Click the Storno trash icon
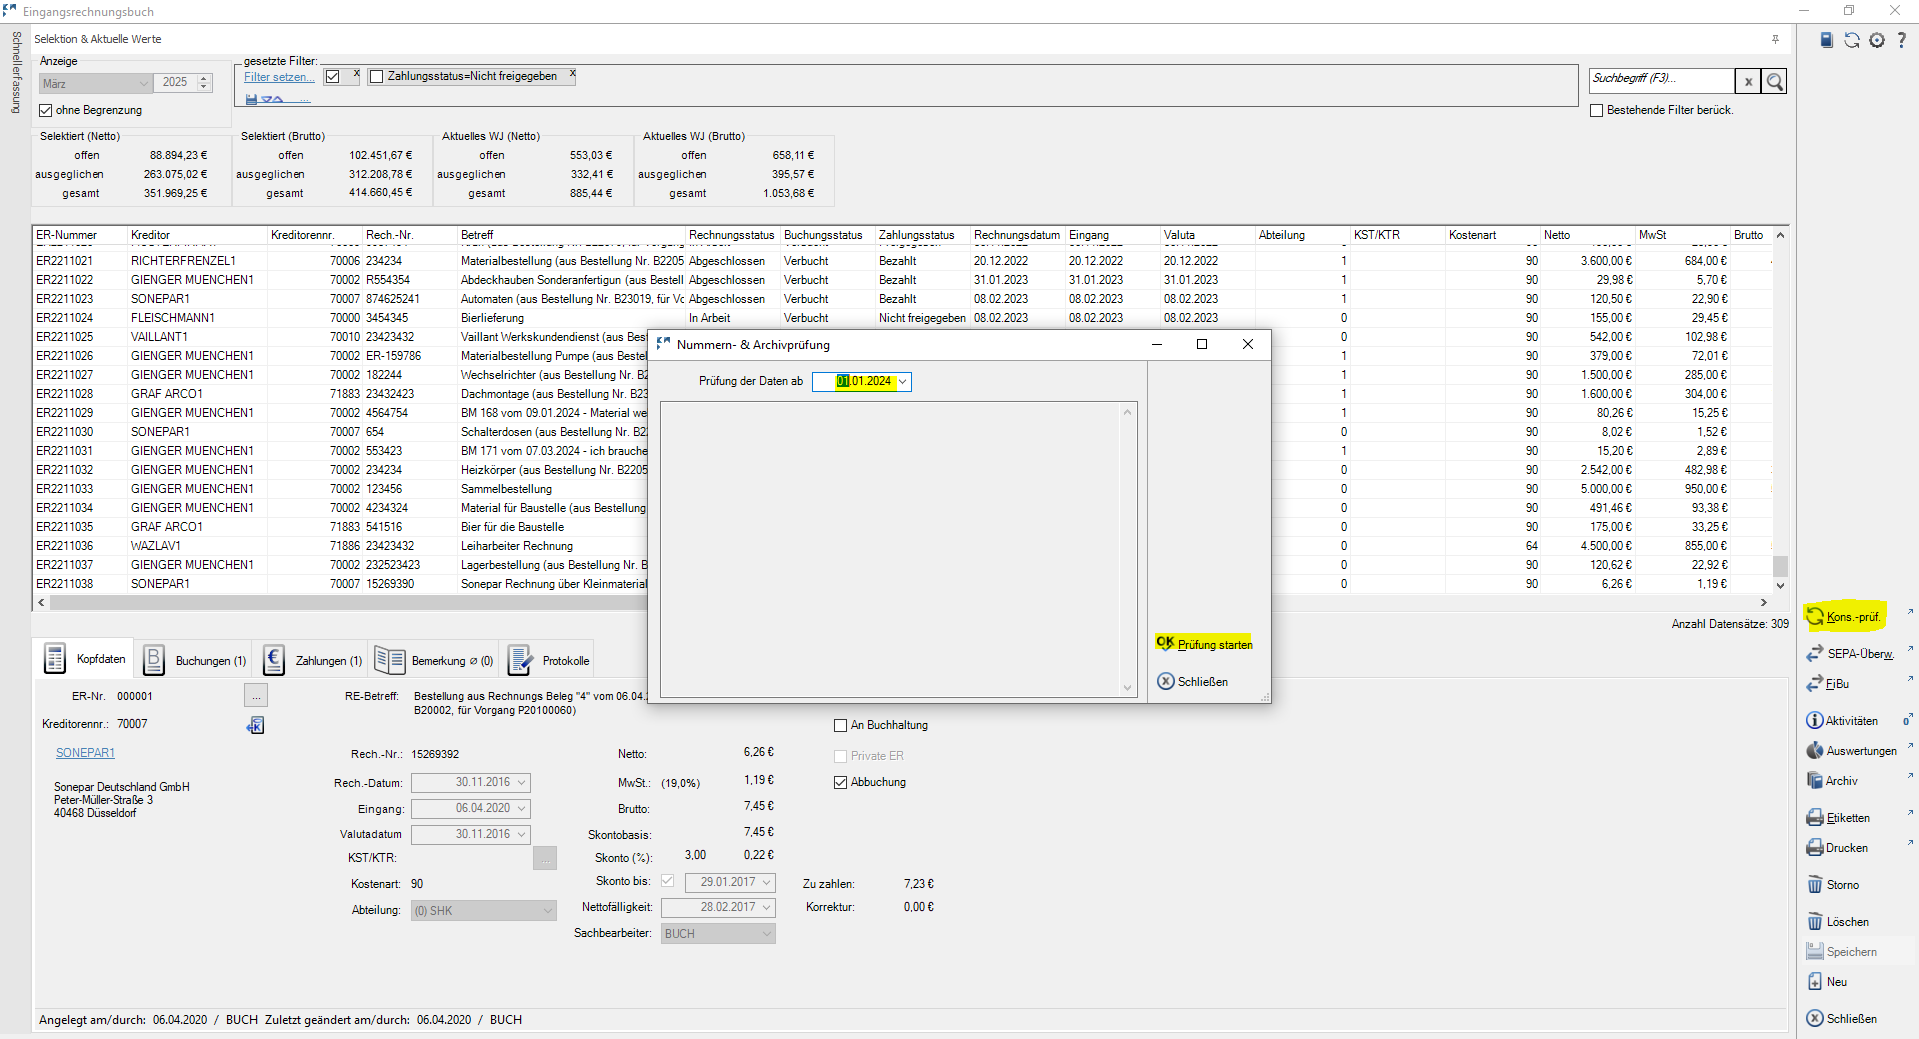The width and height of the screenshot is (1919, 1039). click(x=1815, y=884)
